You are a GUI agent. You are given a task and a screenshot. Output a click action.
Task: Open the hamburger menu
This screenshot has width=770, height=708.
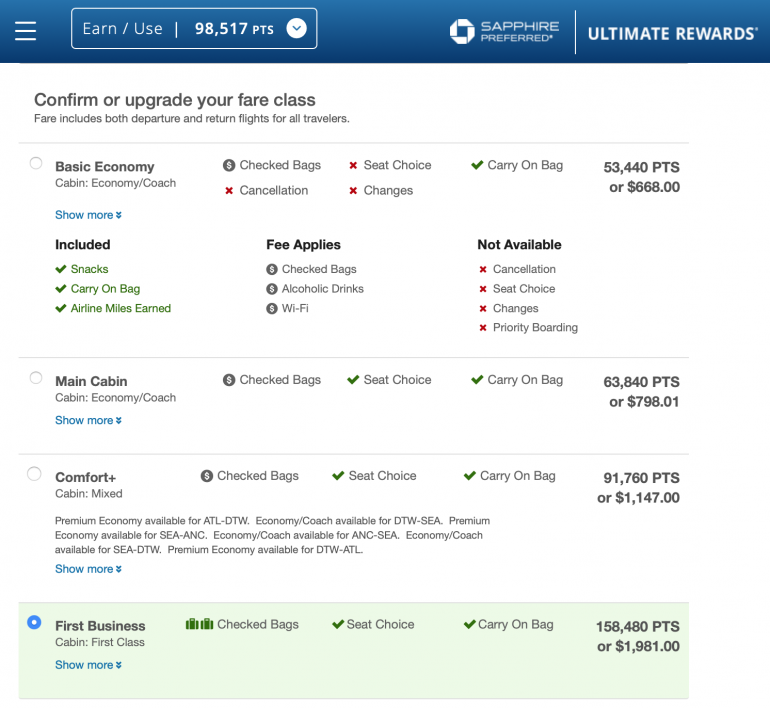[25, 31]
